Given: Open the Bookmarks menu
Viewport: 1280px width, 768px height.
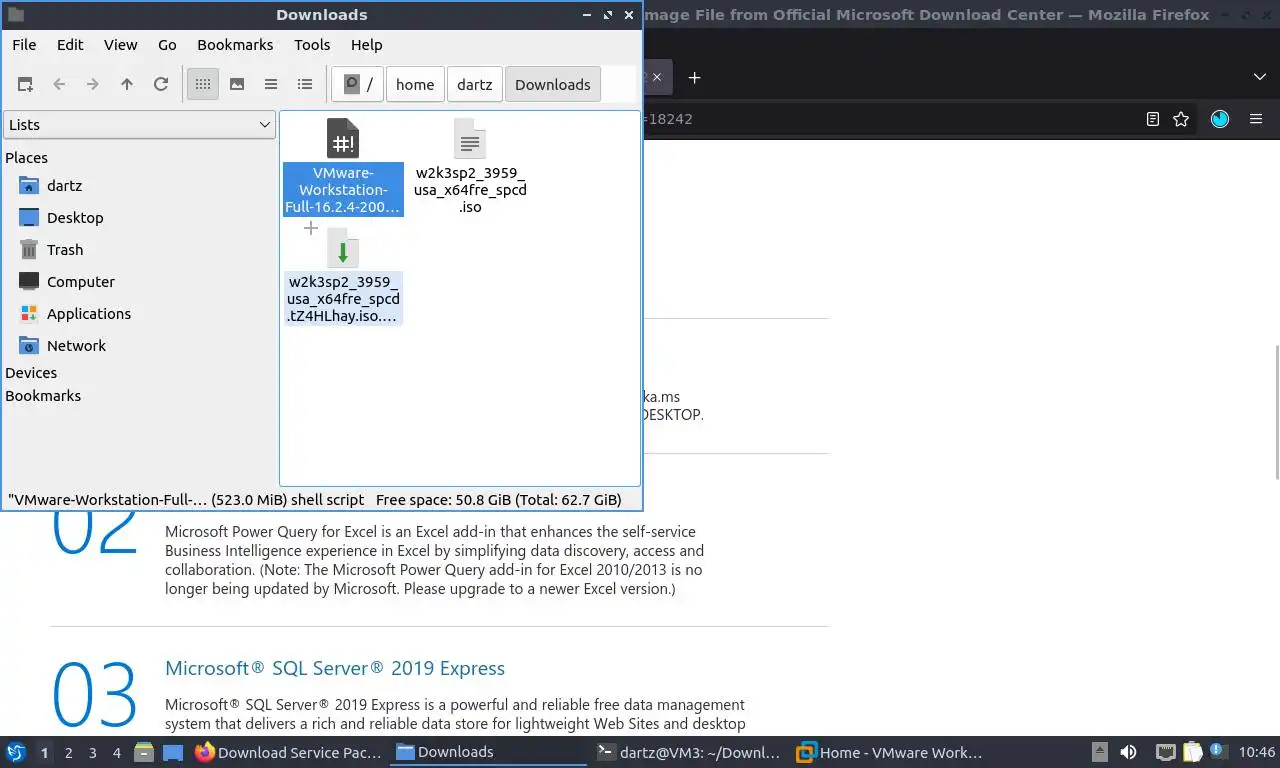Looking at the screenshot, I should click(x=235, y=45).
